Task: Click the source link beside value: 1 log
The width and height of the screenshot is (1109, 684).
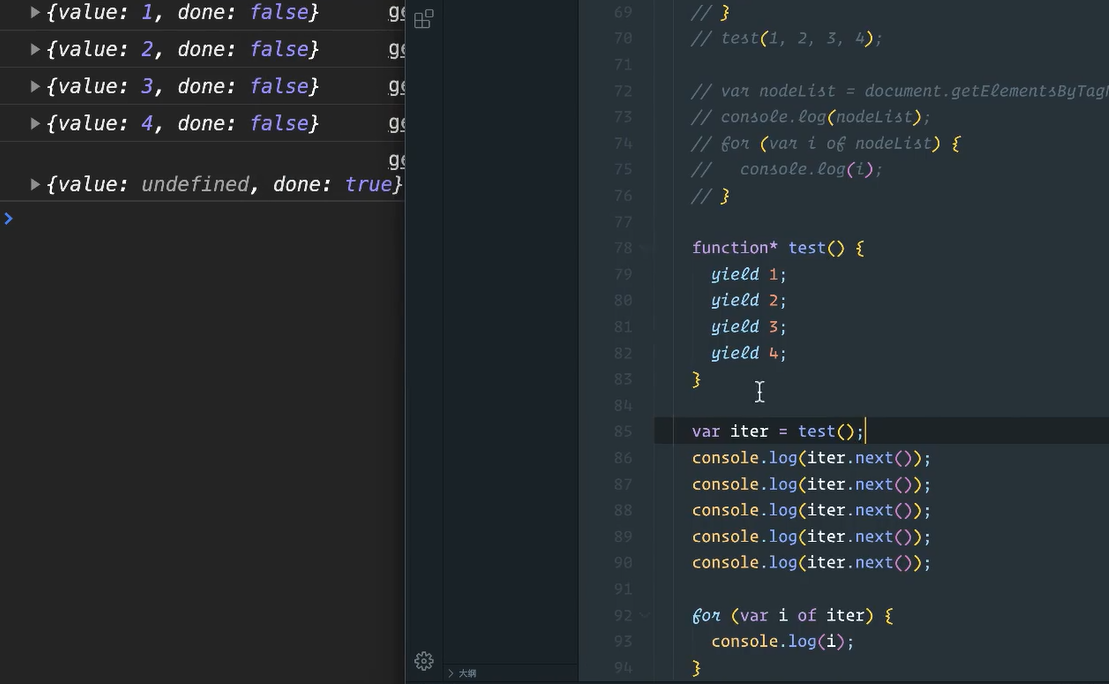Action: tap(397, 12)
